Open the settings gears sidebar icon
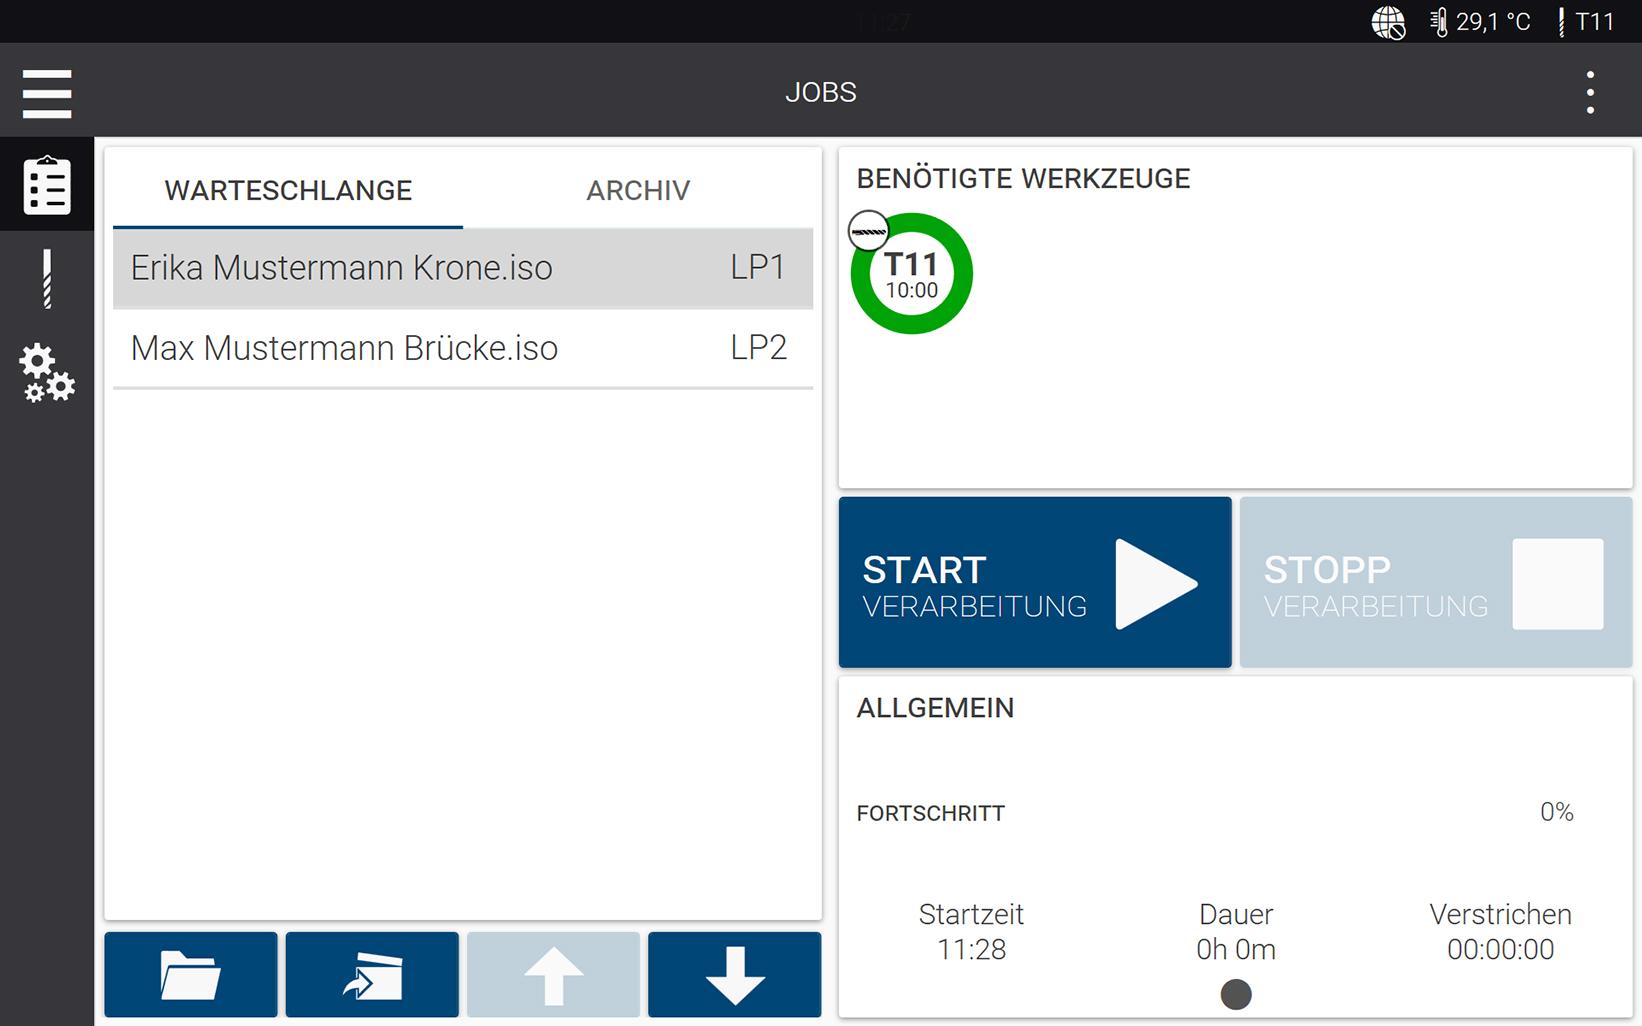The image size is (1642, 1026). [47, 373]
